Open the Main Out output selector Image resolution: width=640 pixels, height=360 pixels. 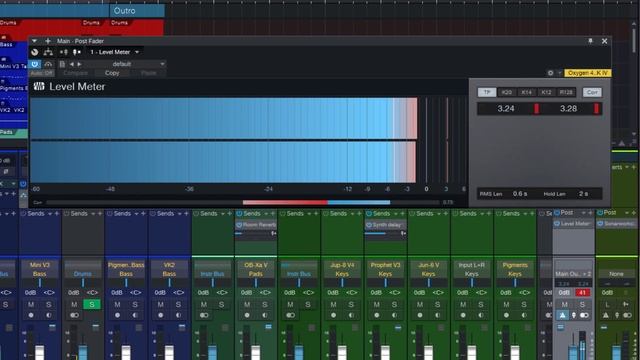573,274
